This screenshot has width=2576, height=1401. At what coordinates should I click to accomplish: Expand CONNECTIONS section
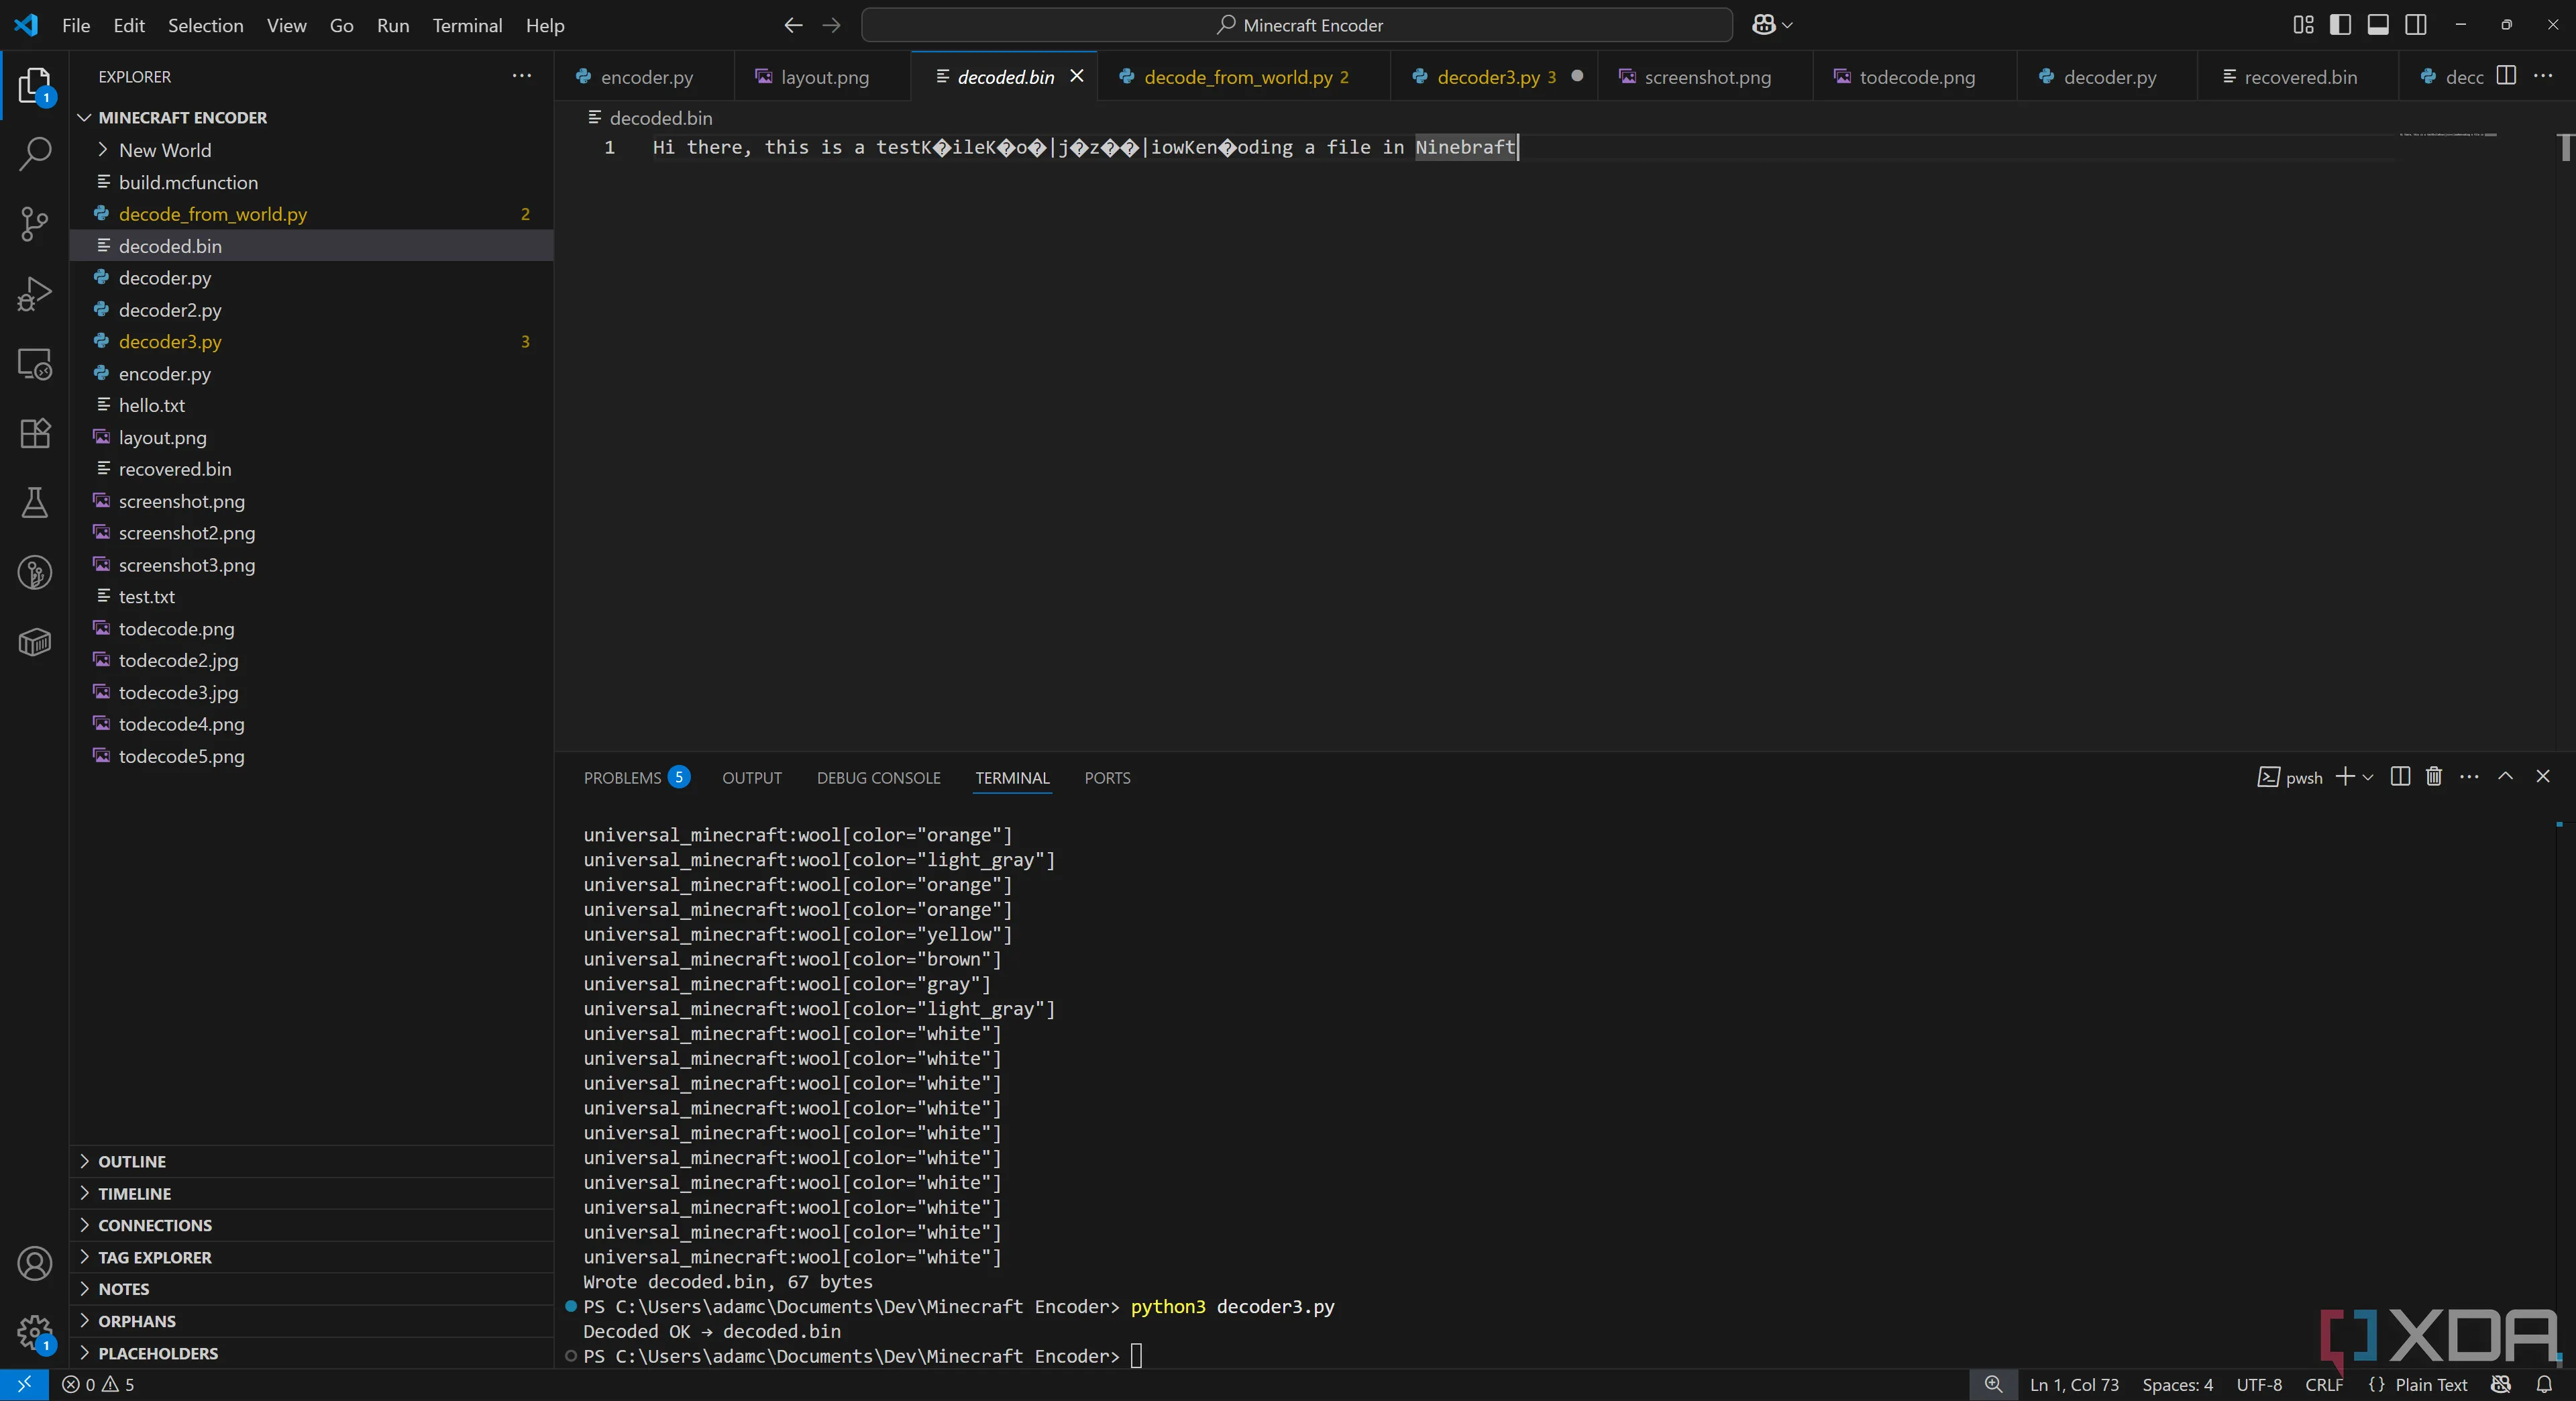point(312,1225)
